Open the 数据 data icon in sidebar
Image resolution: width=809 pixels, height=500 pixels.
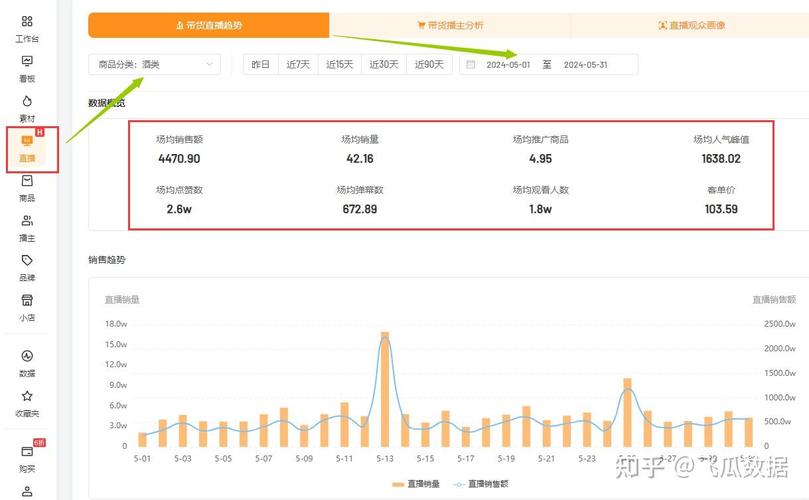(27, 356)
